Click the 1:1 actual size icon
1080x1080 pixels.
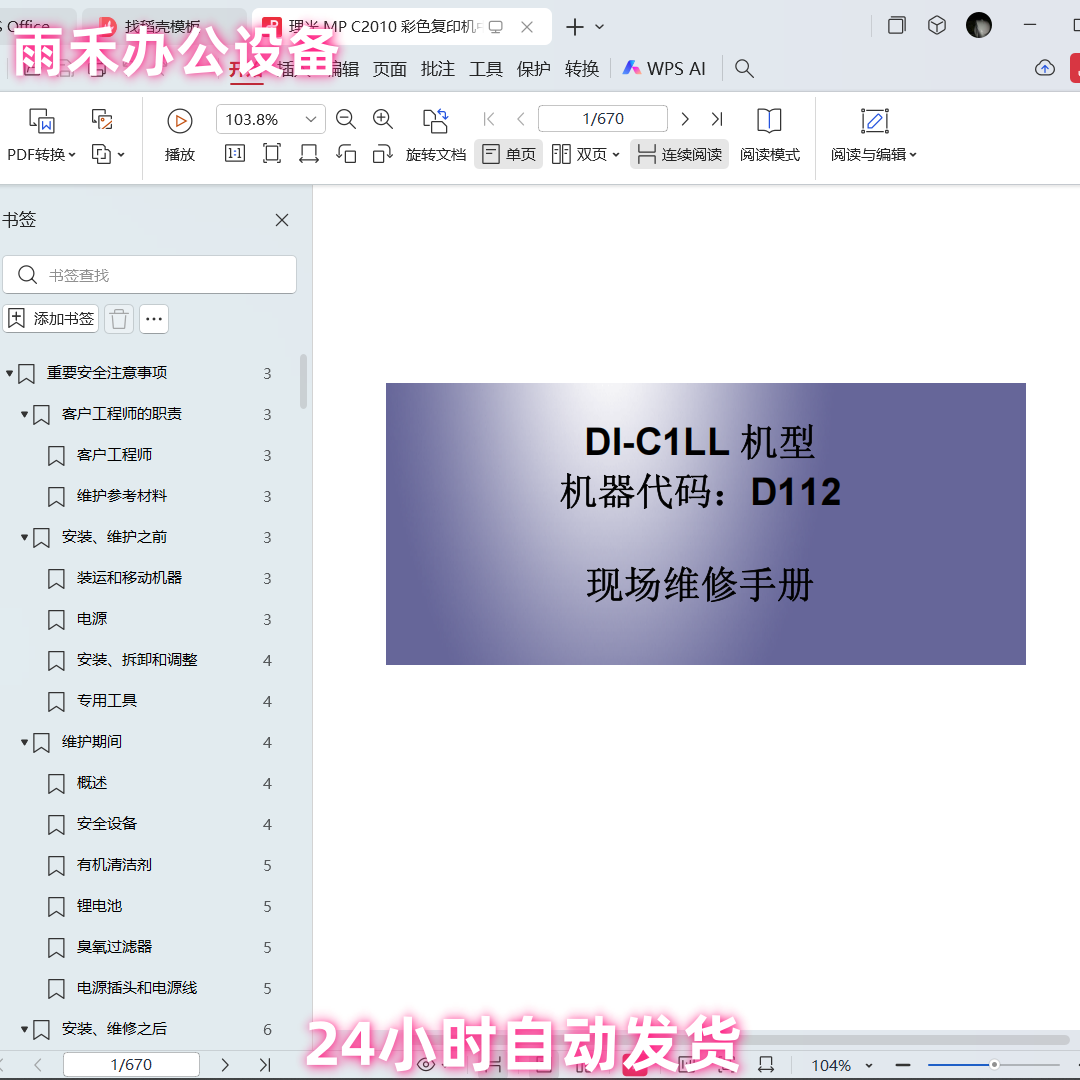pos(235,154)
